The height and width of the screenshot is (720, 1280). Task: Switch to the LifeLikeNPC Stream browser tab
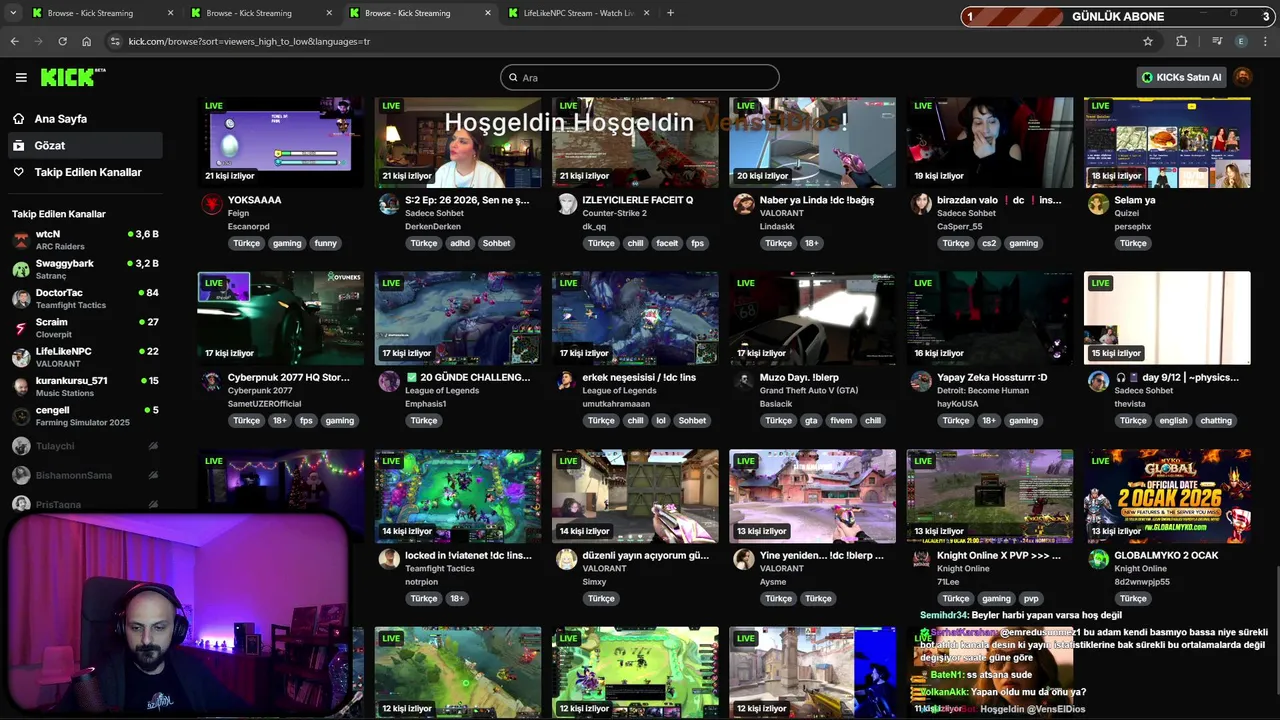[578, 13]
